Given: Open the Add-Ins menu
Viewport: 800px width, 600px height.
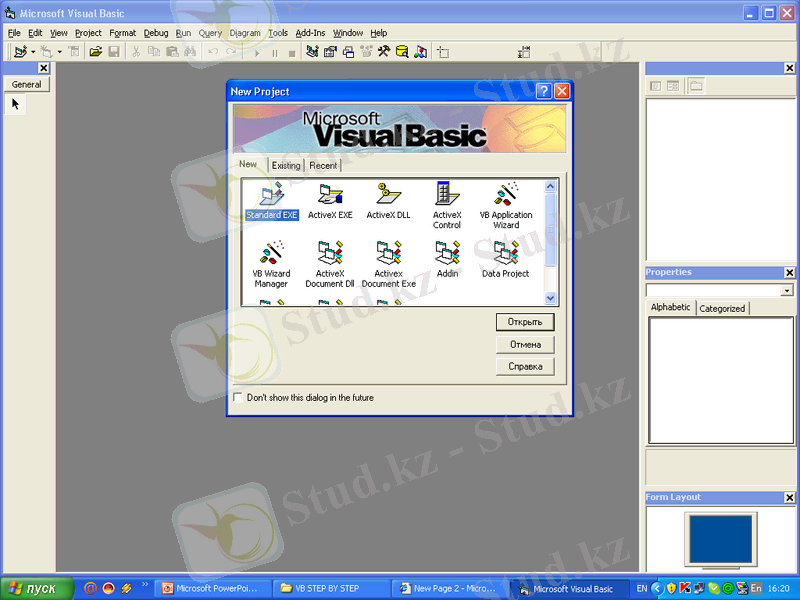Looking at the screenshot, I should pyautogui.click(x=310, y=33).
